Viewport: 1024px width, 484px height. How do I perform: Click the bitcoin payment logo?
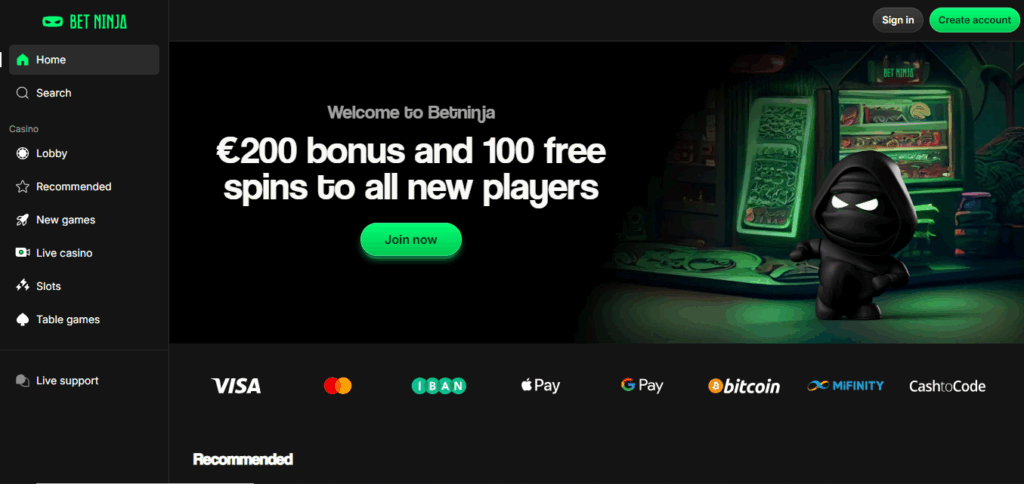pos(744,386)
